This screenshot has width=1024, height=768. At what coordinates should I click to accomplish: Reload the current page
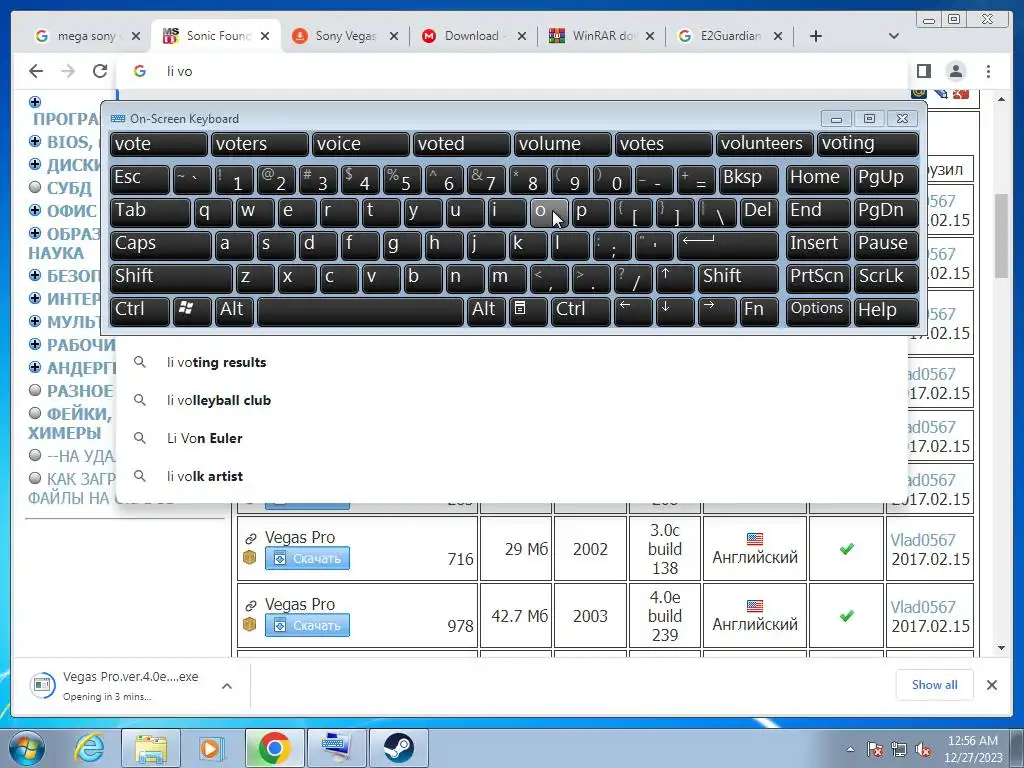(x=99, y=71)
